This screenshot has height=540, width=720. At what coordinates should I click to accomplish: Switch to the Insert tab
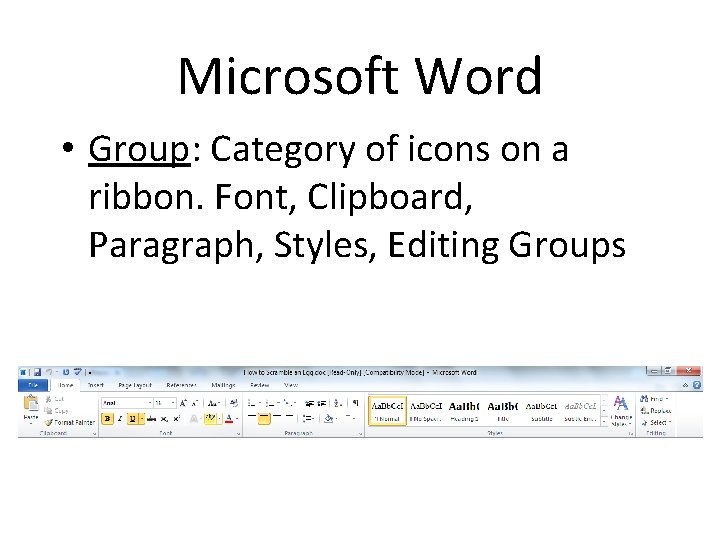tap(96, 385)
